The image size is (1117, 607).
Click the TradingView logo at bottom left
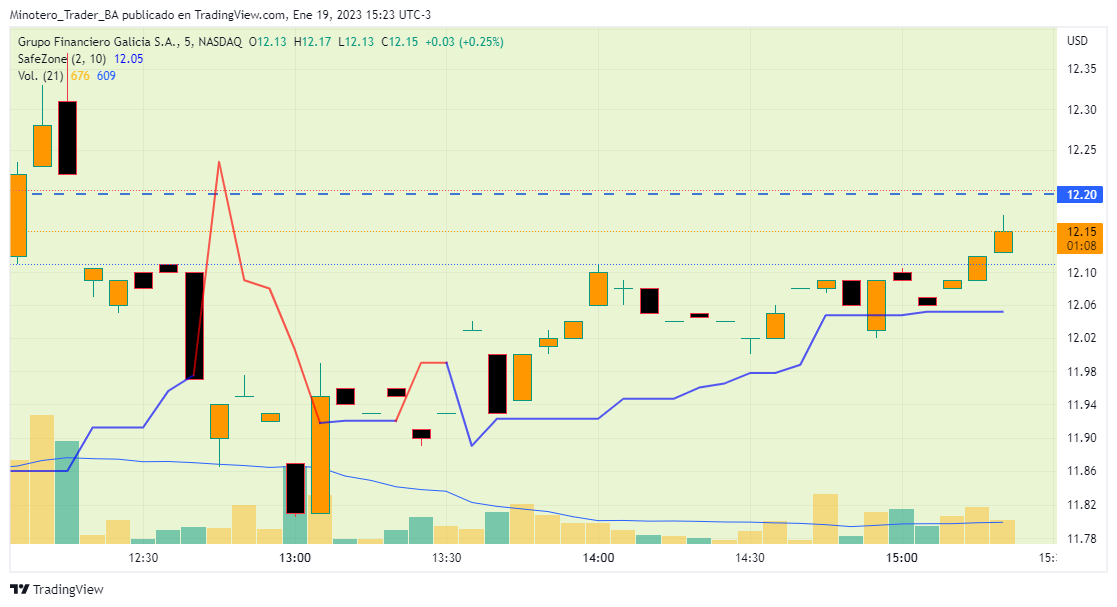click(x=56, y=589)
